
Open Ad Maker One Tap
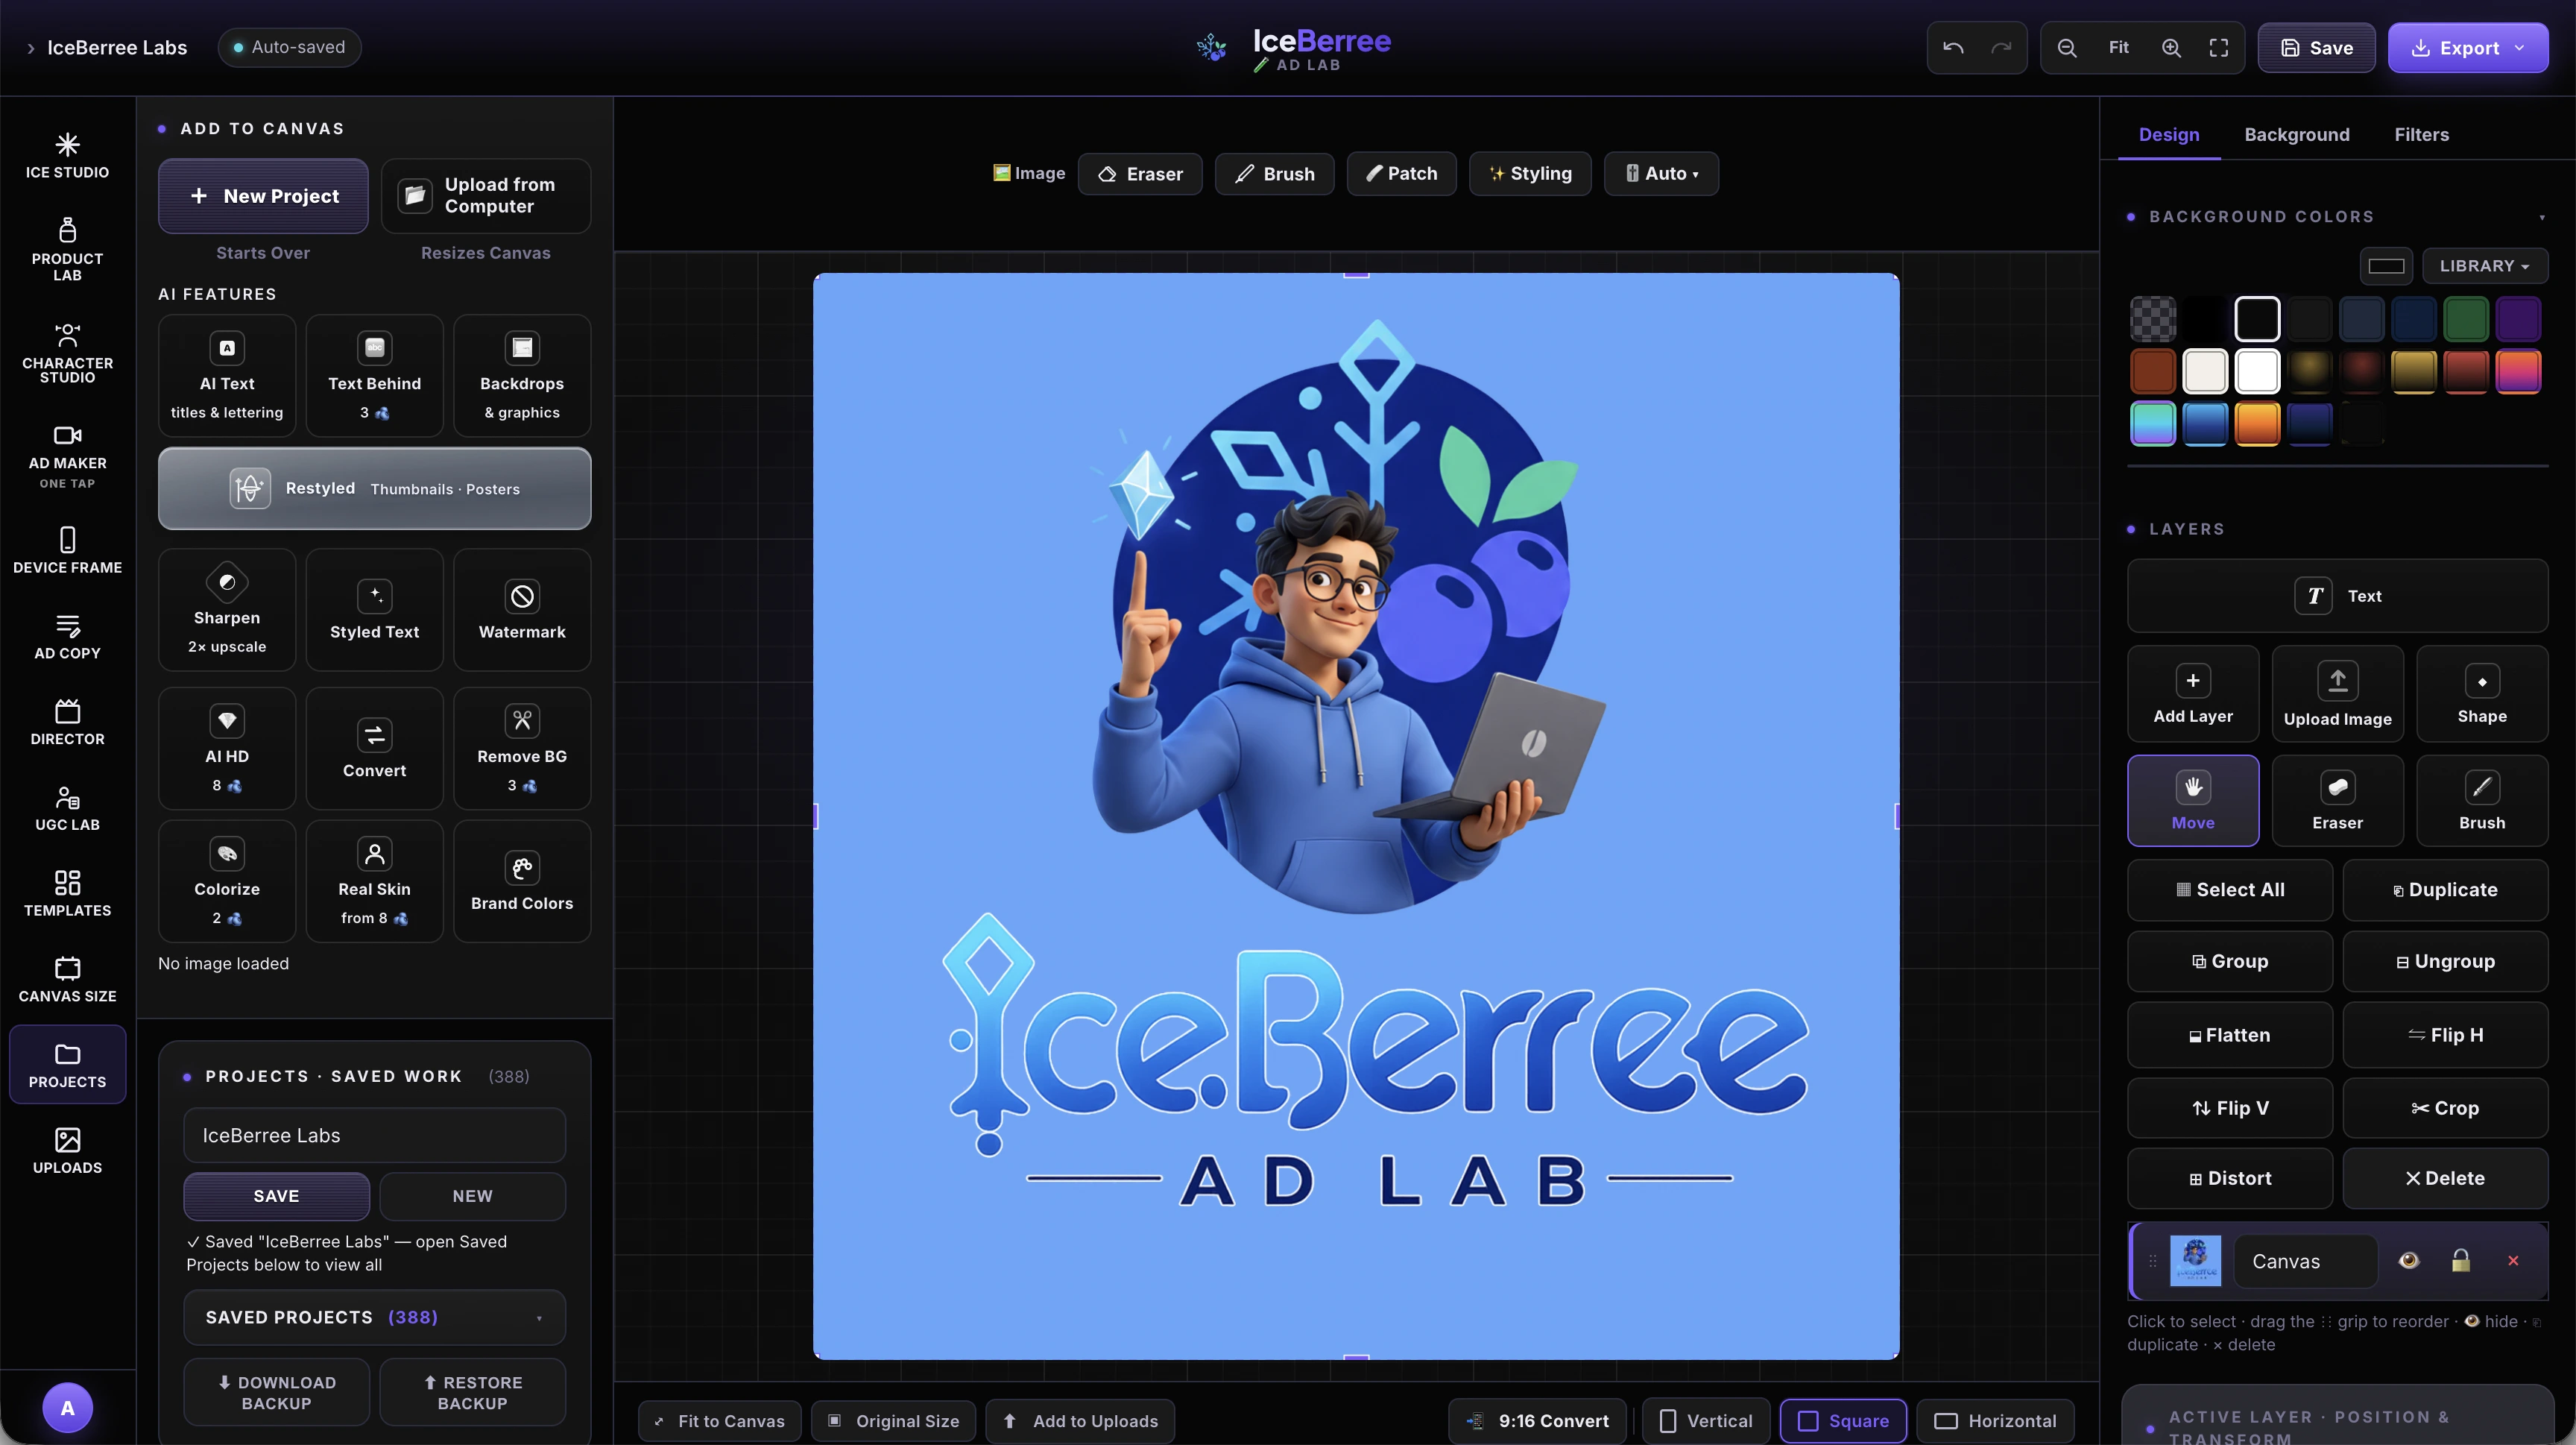[67, 457]
